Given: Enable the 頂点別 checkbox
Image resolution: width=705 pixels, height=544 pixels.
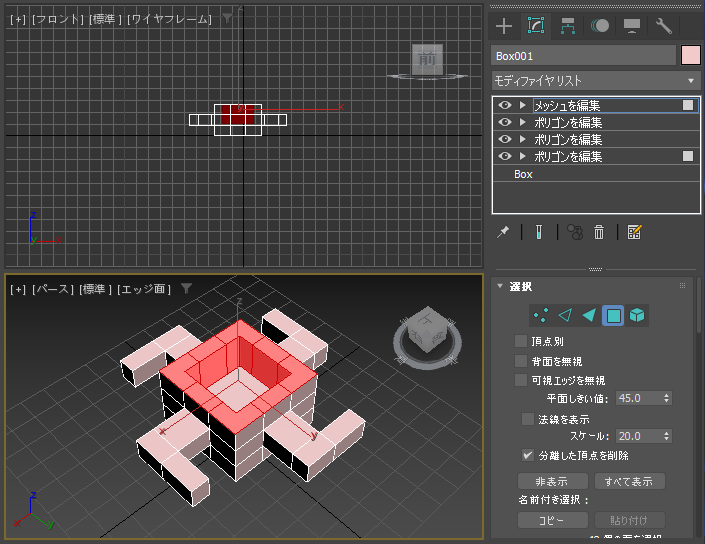Looking at the screenshot, I should pos(521,341).
